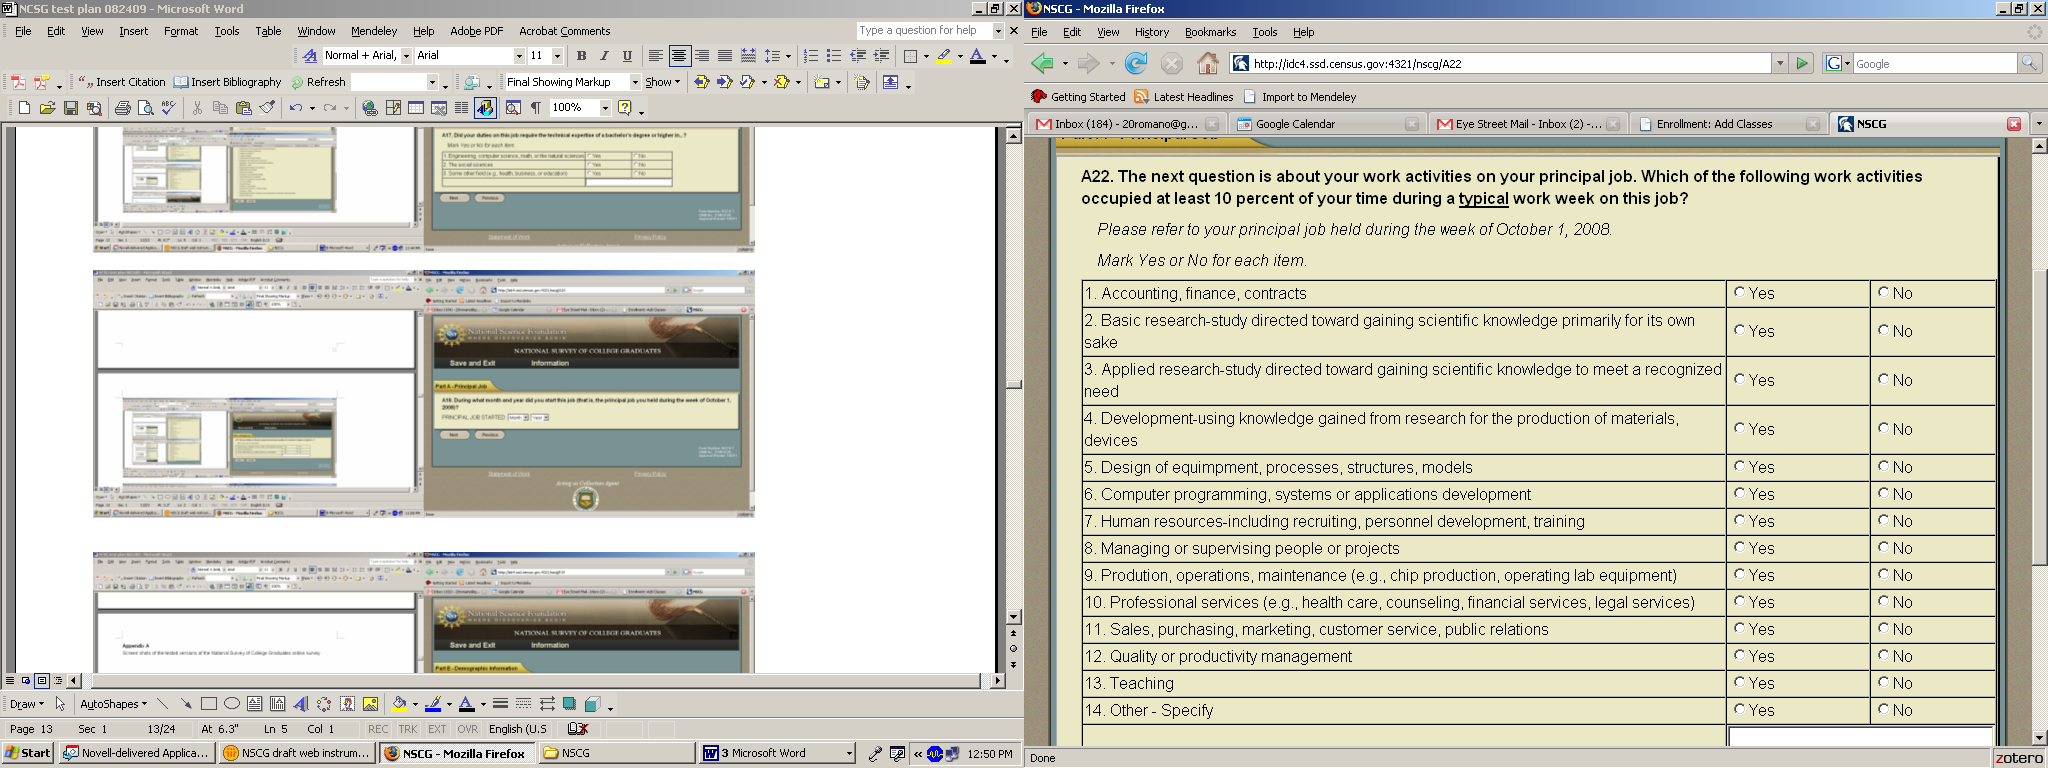Viewport: 2048px width, 768px height.
Task: Click the Google search box in Firefox
Action: pos(1935,64)
